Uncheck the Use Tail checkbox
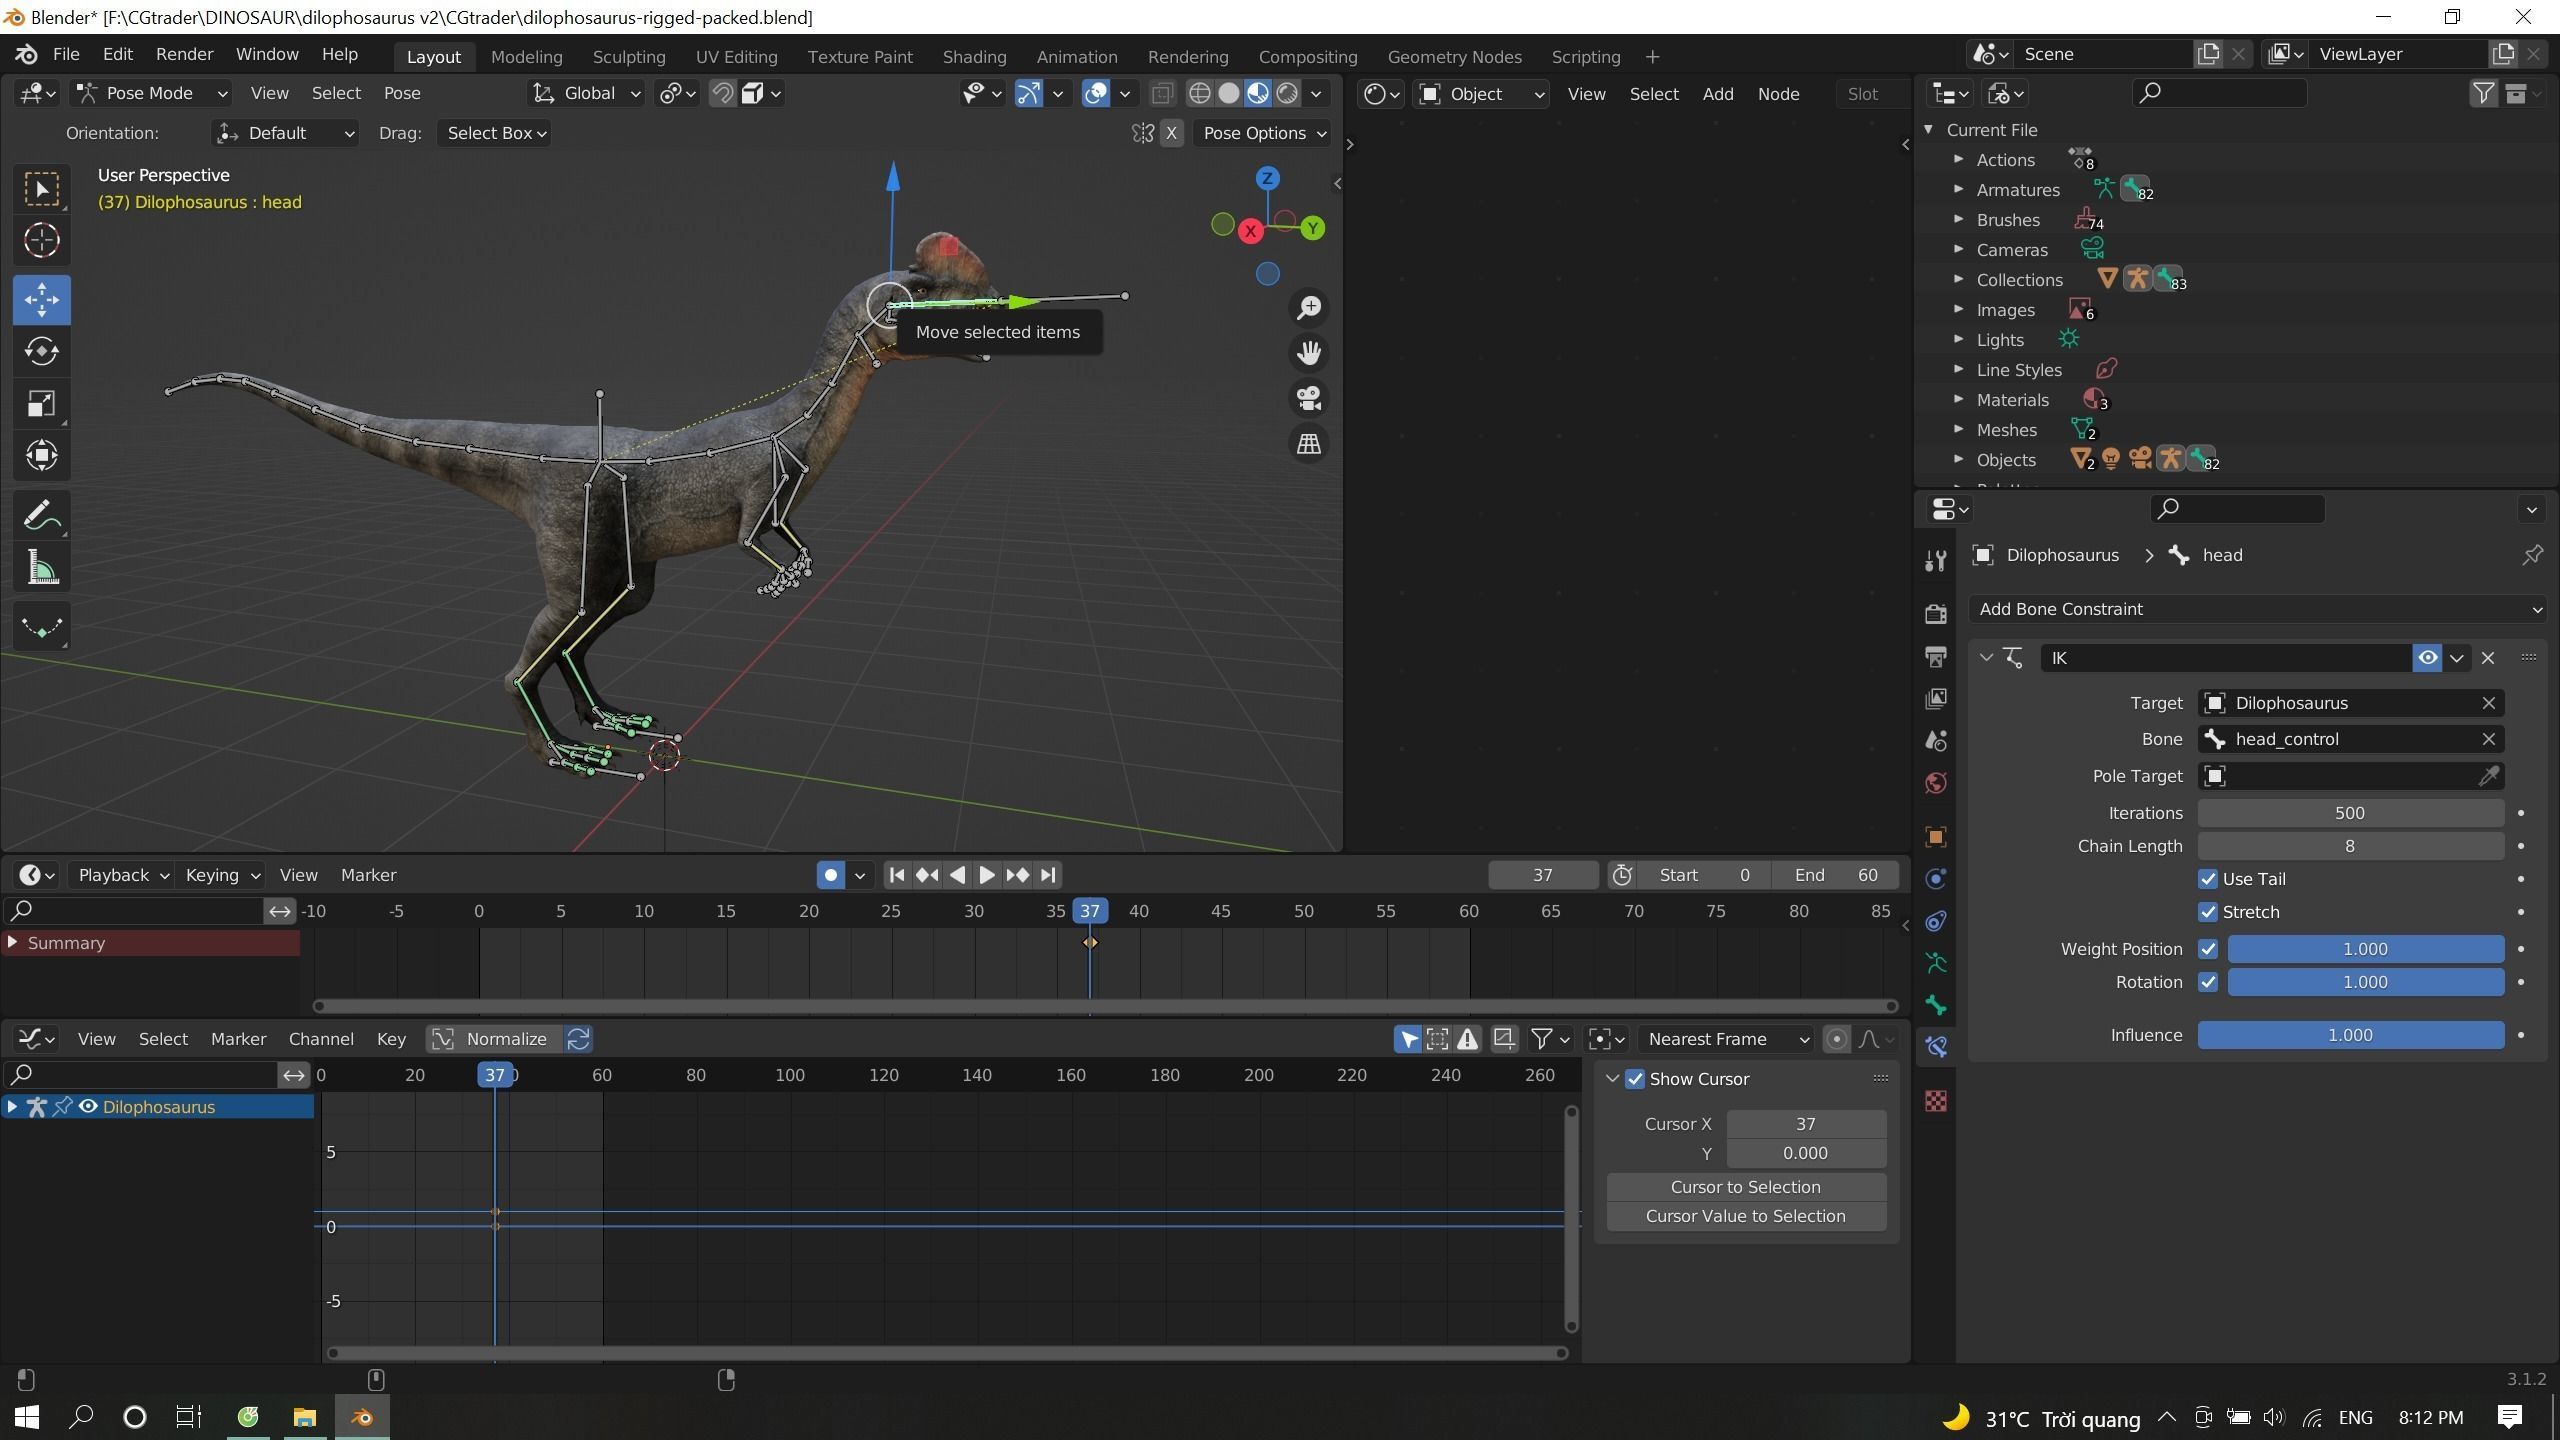The height and width of the screenshot is (1440, 2560). tap(2208, 879)
